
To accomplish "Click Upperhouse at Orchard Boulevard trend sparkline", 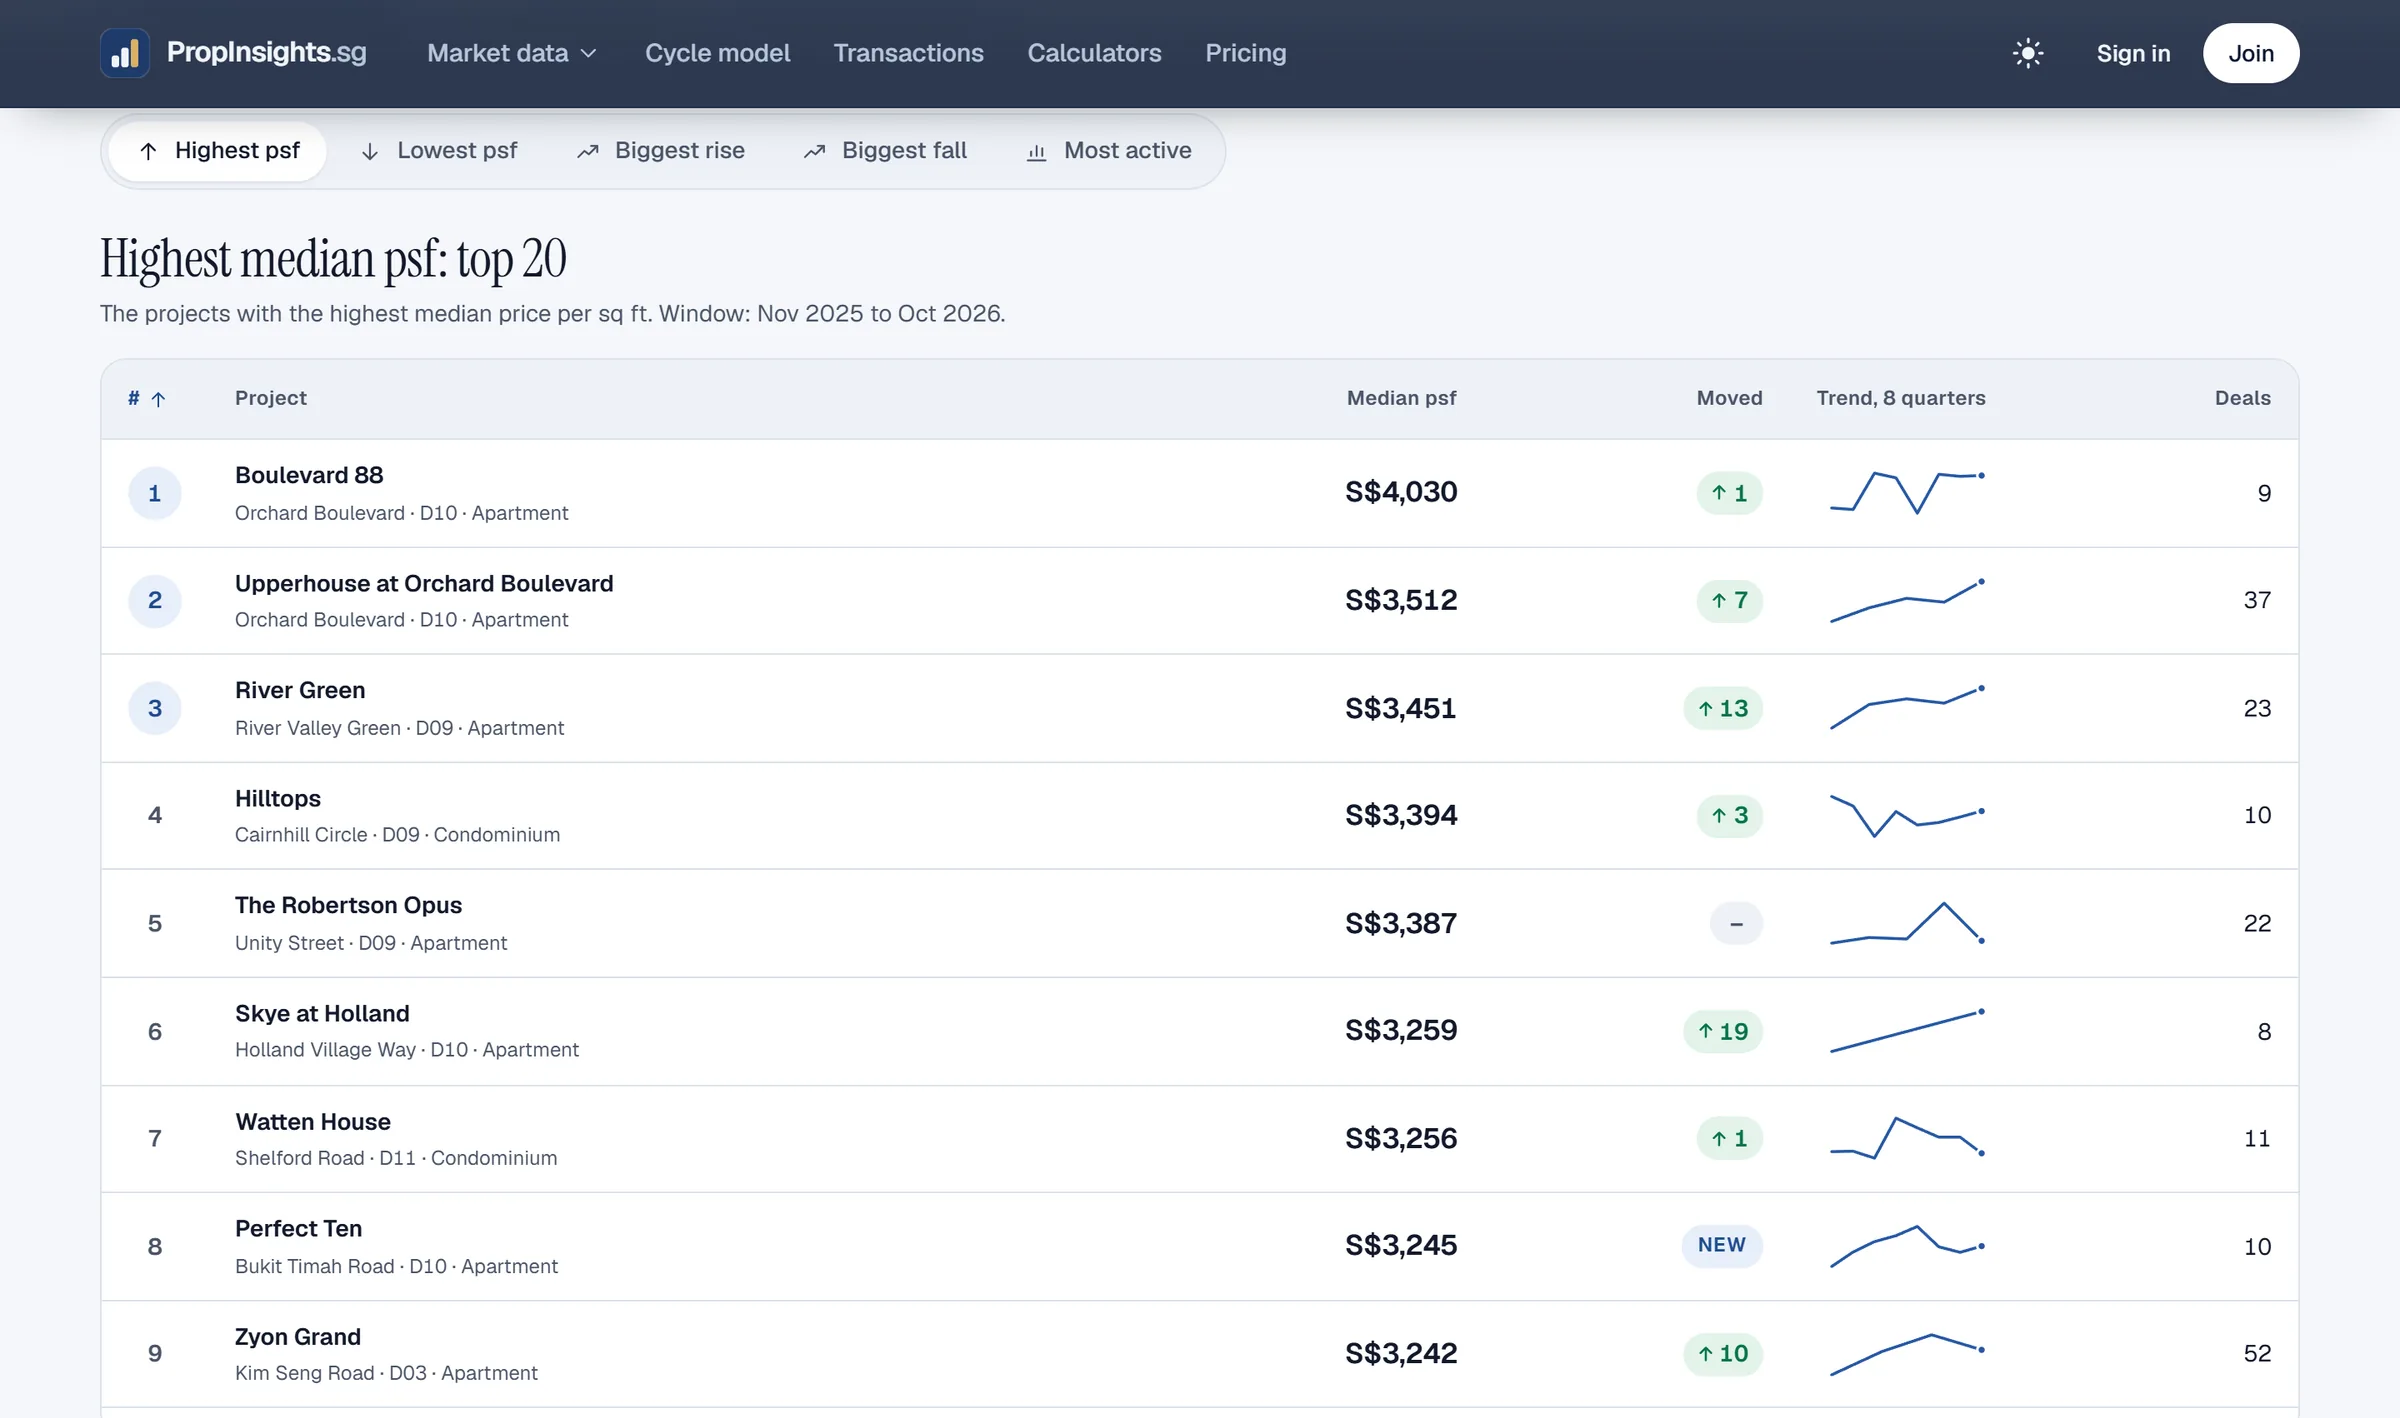I will tap(1907, 600).
